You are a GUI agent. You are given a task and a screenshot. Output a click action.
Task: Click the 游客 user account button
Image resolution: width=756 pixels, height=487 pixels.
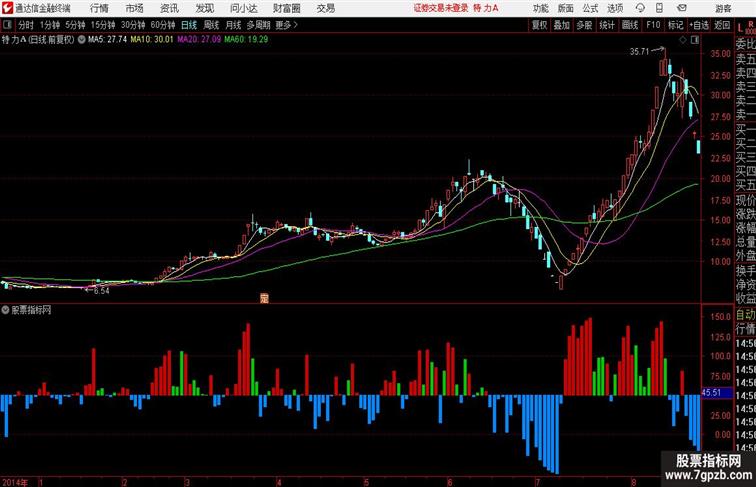point(723,8)
